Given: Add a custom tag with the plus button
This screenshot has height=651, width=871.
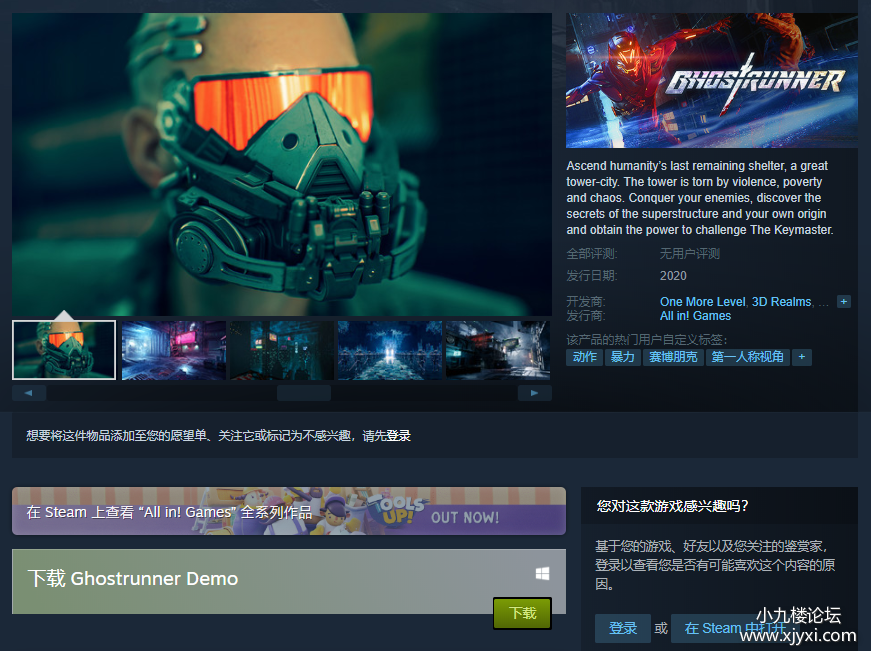Looking at the screenshot, I should [802, 357].
